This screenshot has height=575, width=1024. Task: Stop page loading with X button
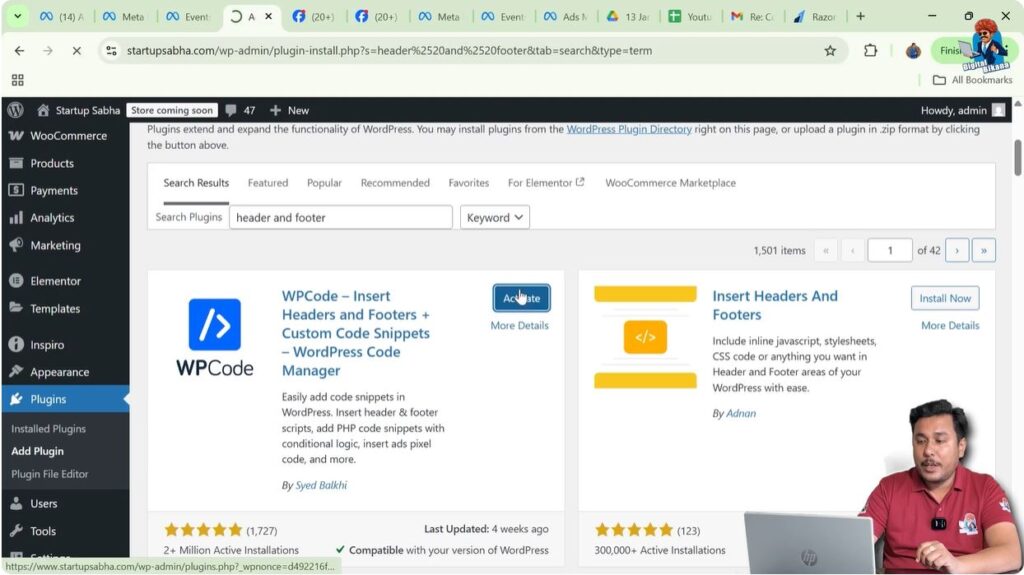(76, 50)
